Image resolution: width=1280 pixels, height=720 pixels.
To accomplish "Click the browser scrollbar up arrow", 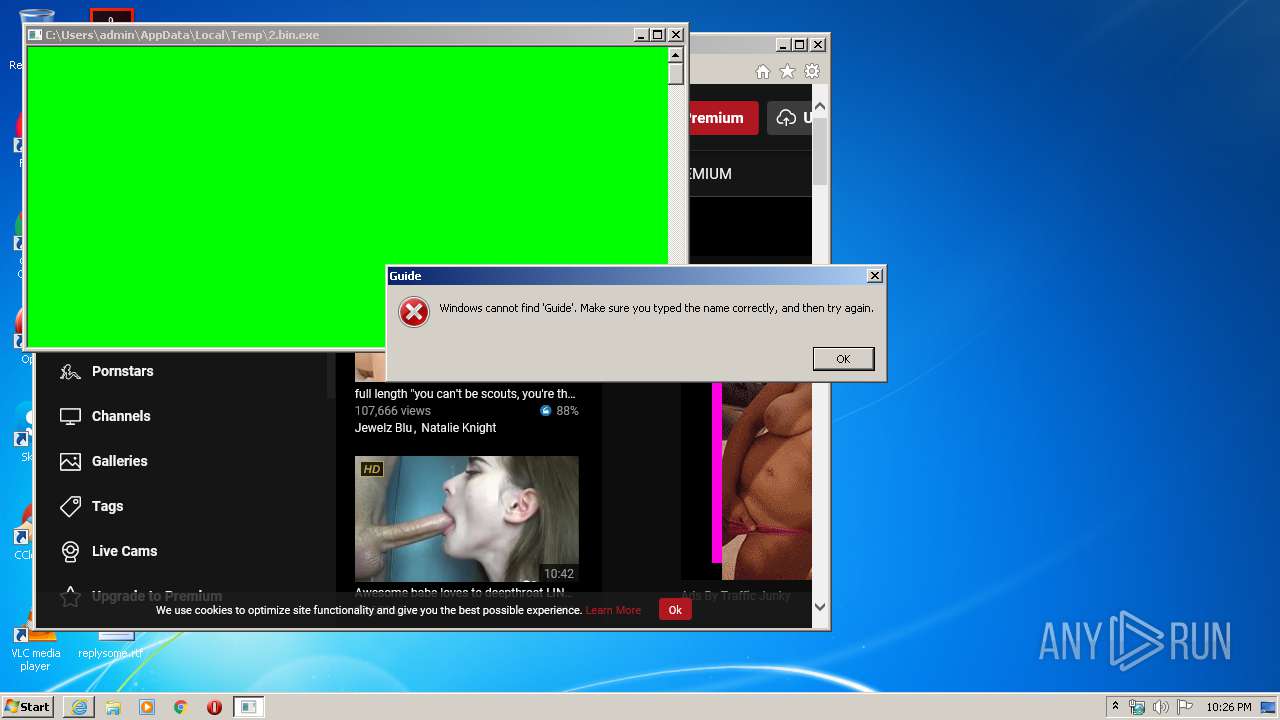I will (x=820, y=106).
